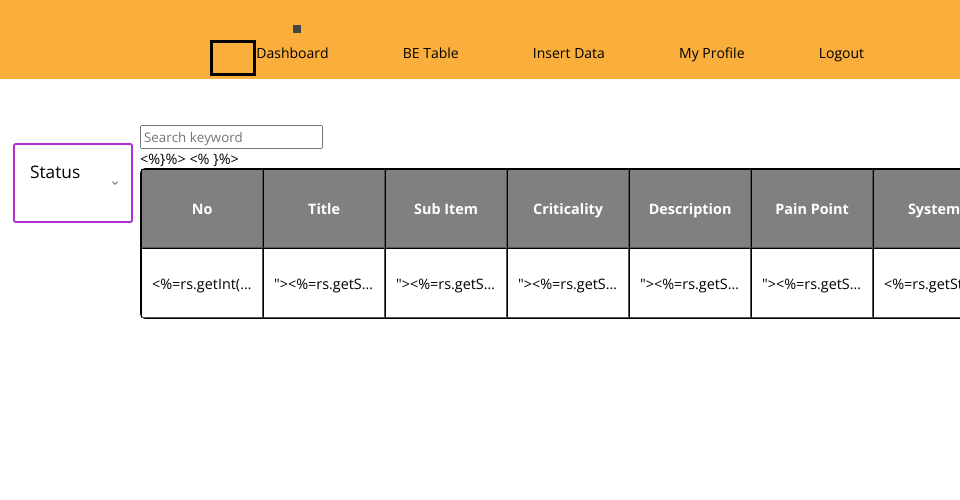Click the No column header

[202, 209]
